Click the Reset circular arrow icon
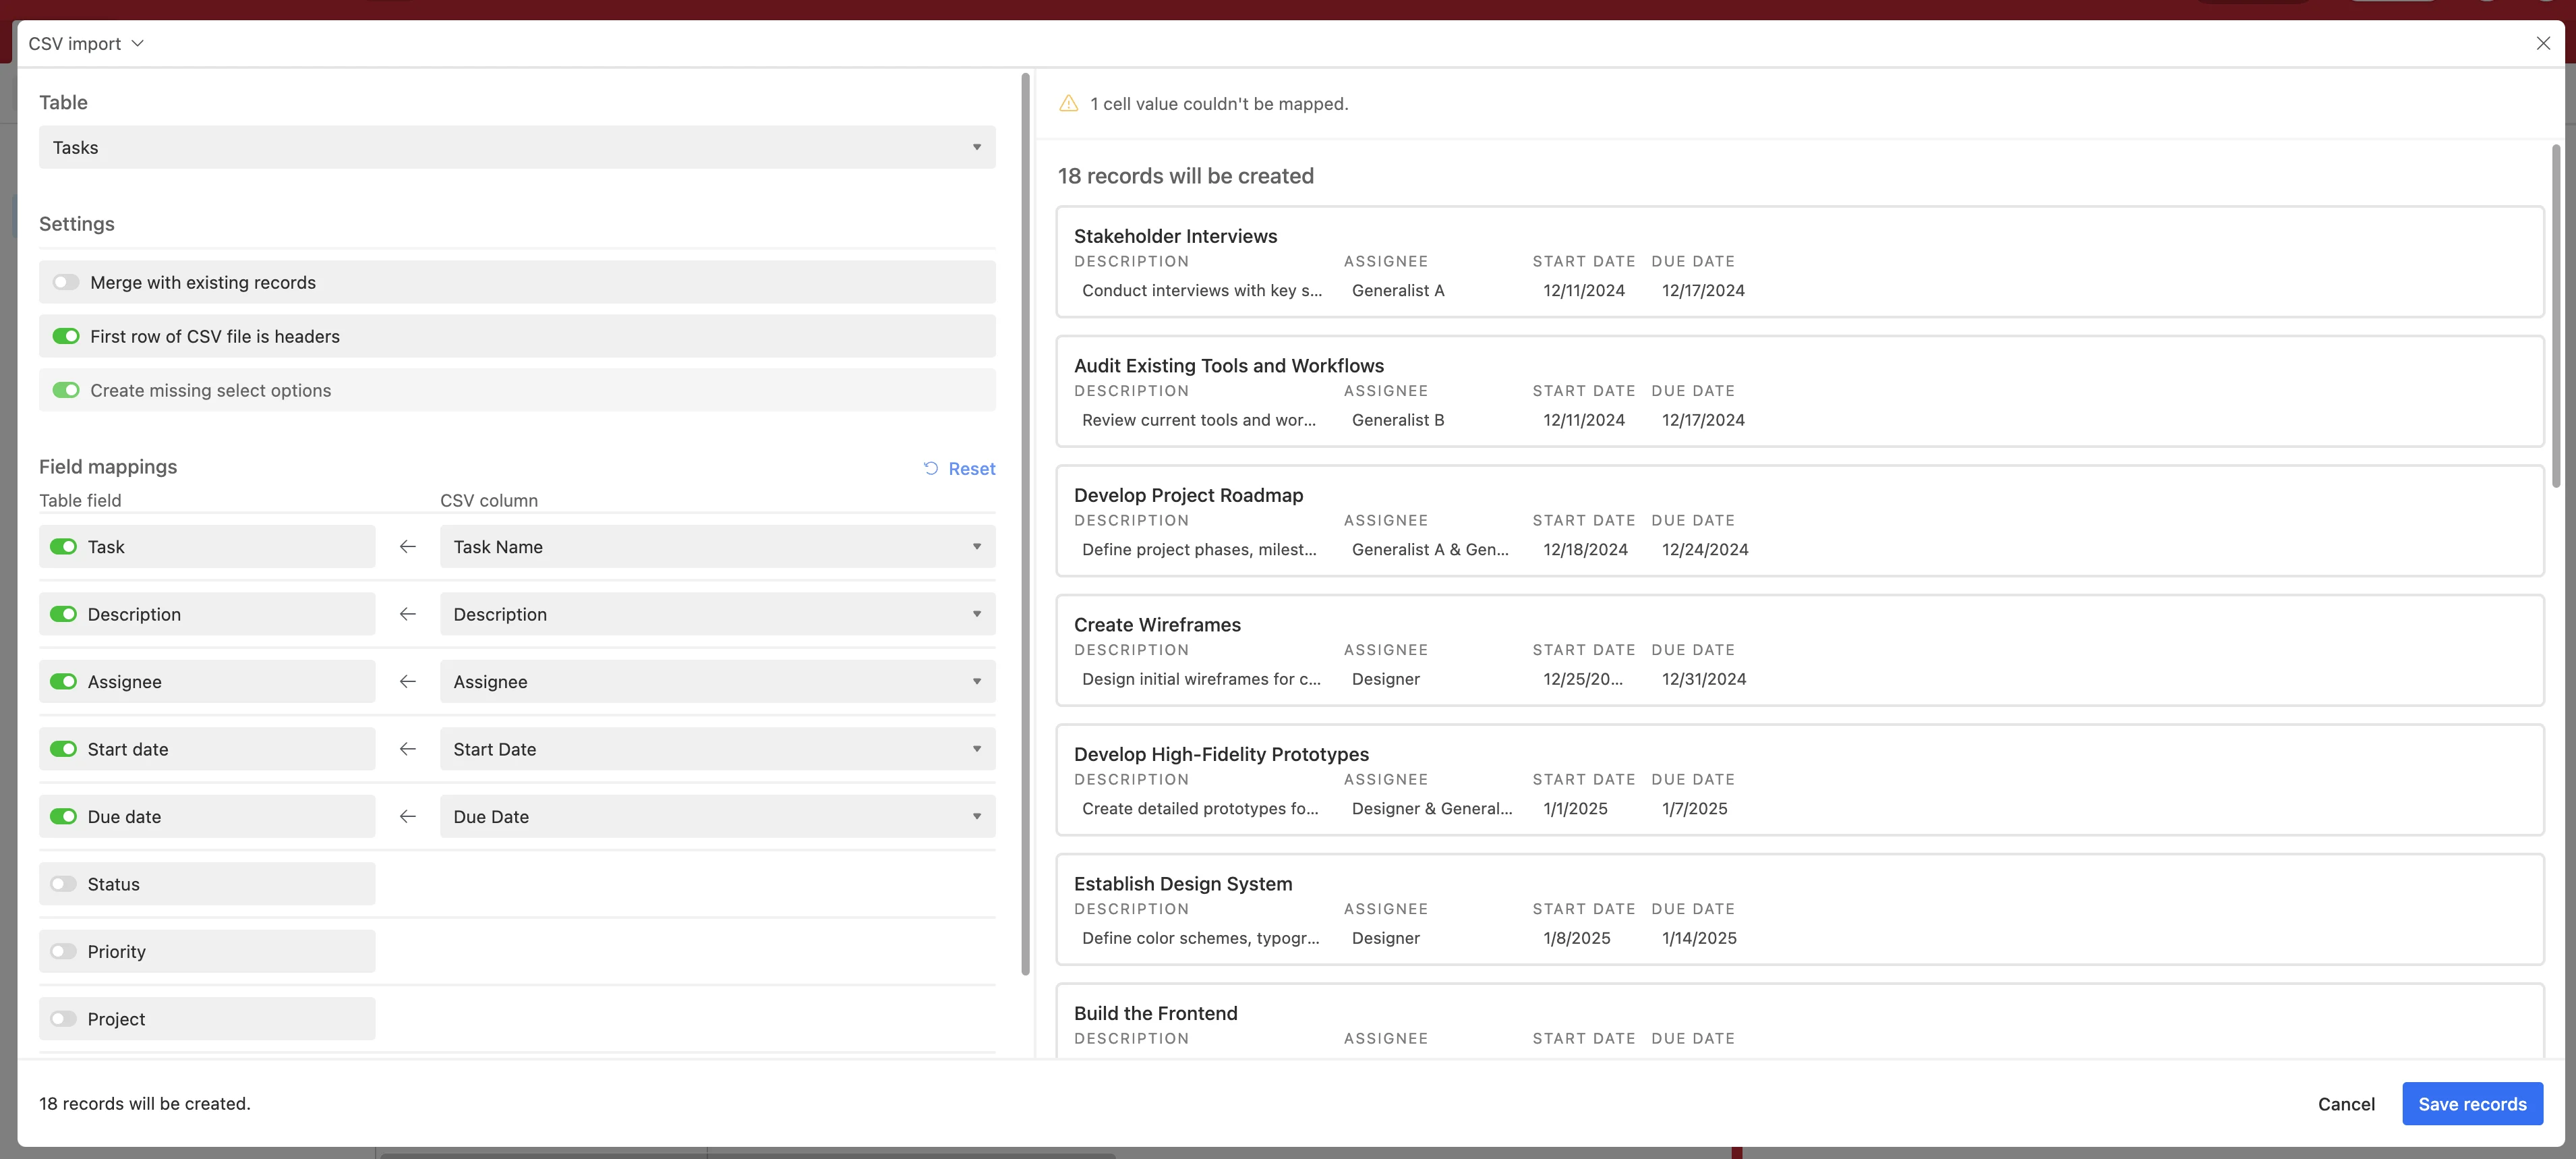Image resolution: width=2576 pixels, height=1159 pixels. click(x=930, y=468)
